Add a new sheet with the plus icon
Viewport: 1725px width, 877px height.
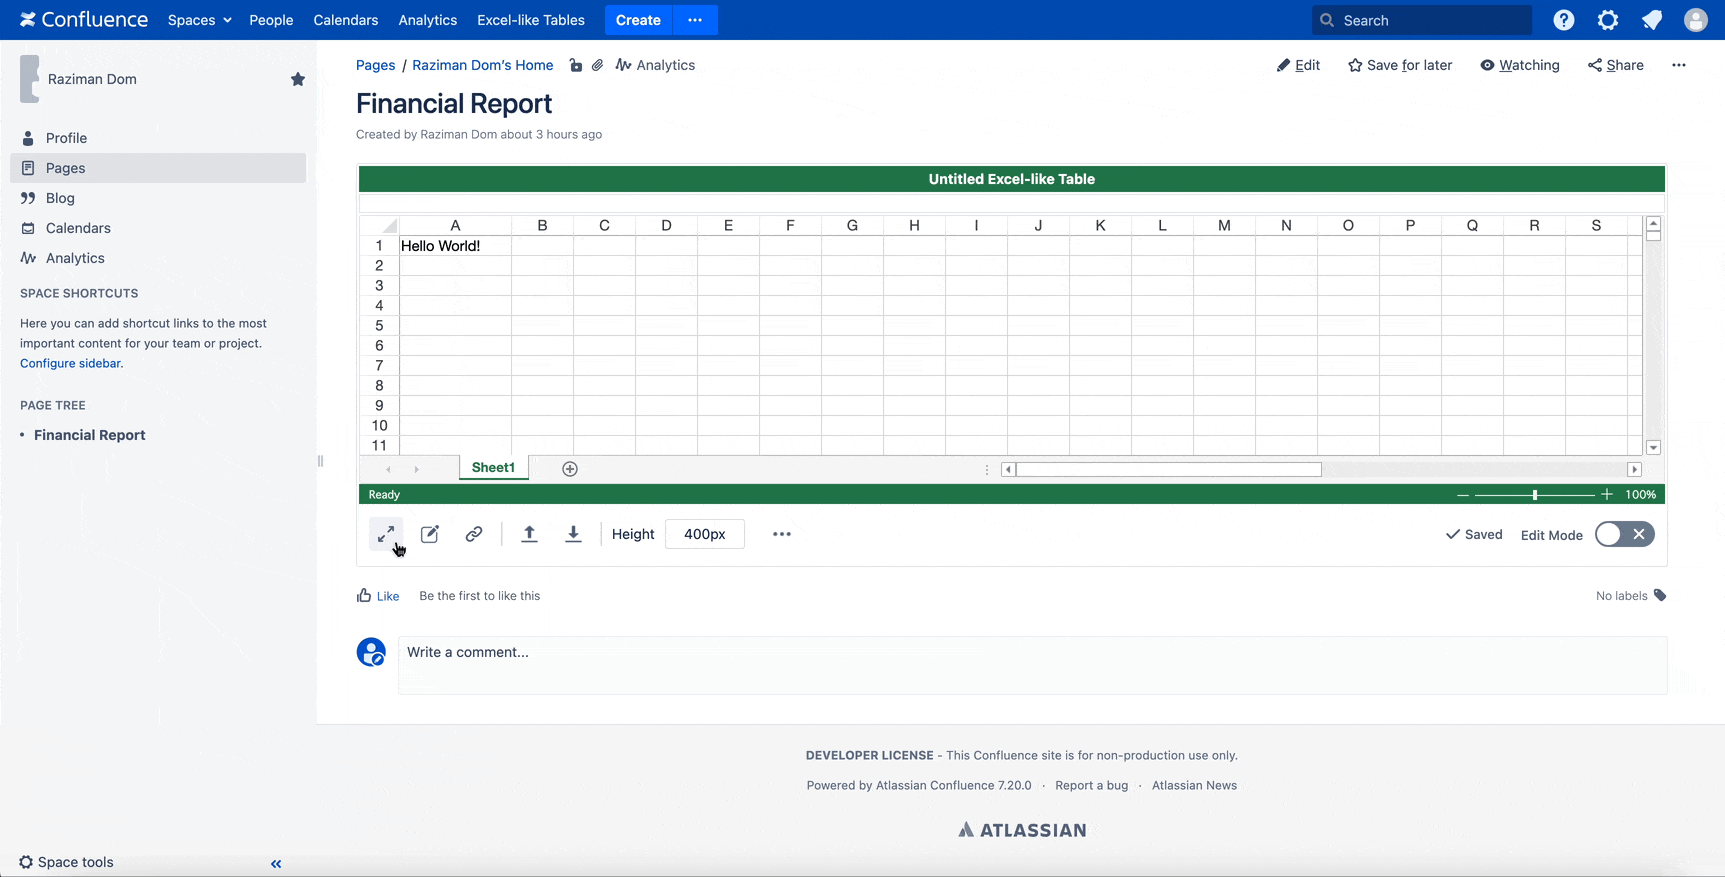pos(570,469)
